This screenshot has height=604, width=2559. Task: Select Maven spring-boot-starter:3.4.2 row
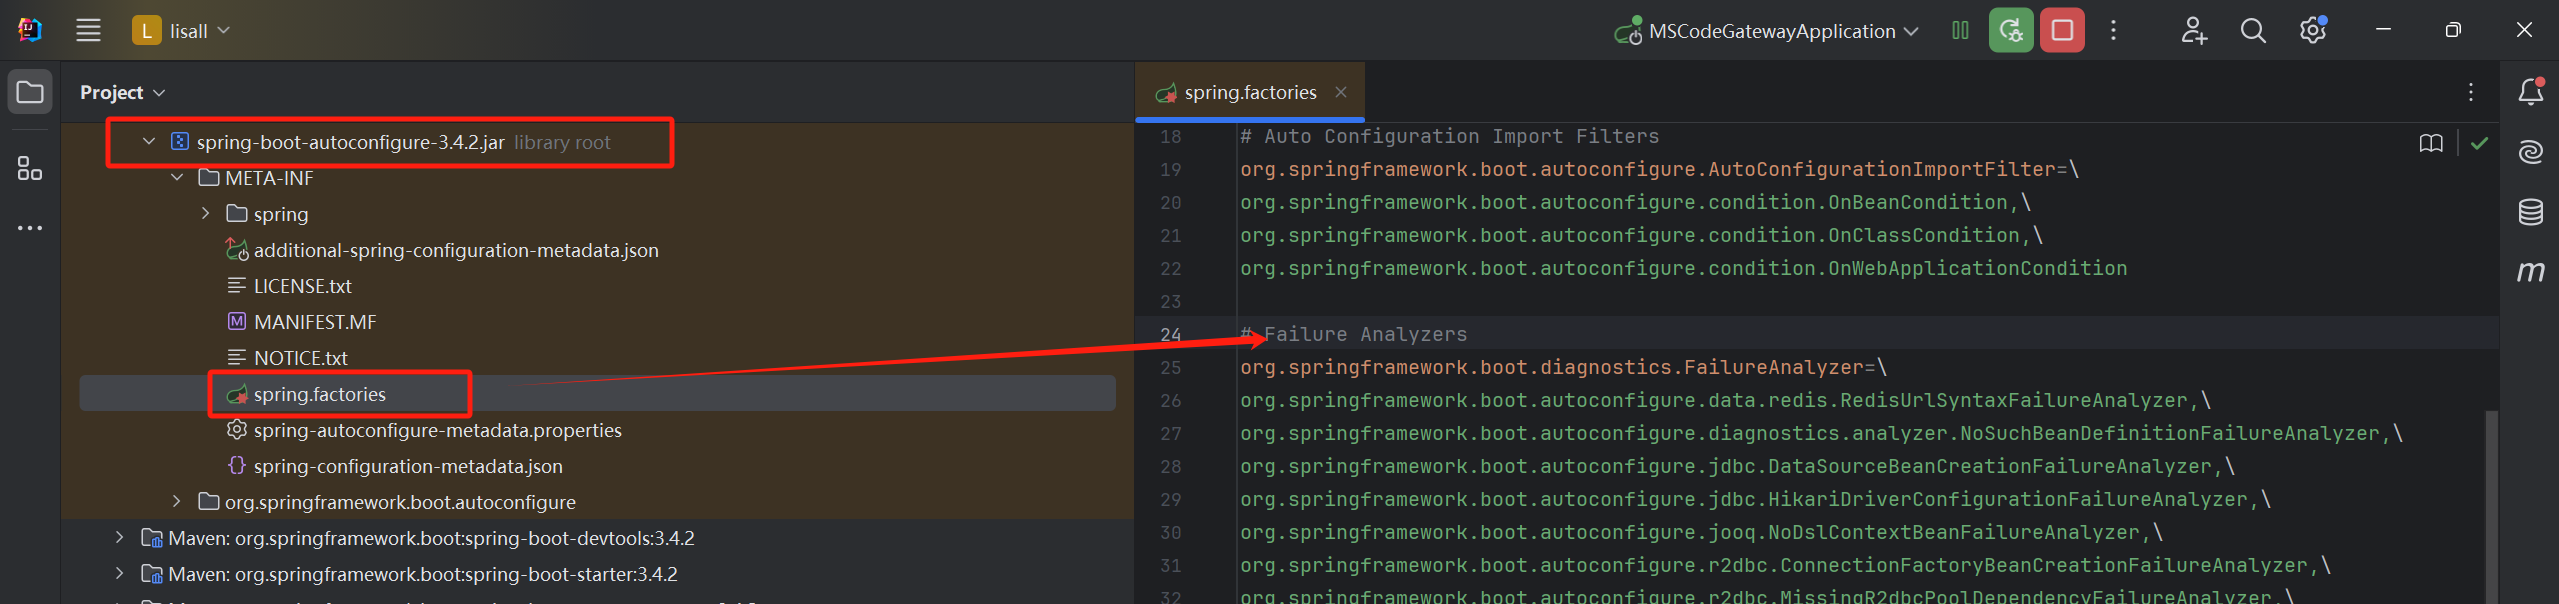point(423,574)
